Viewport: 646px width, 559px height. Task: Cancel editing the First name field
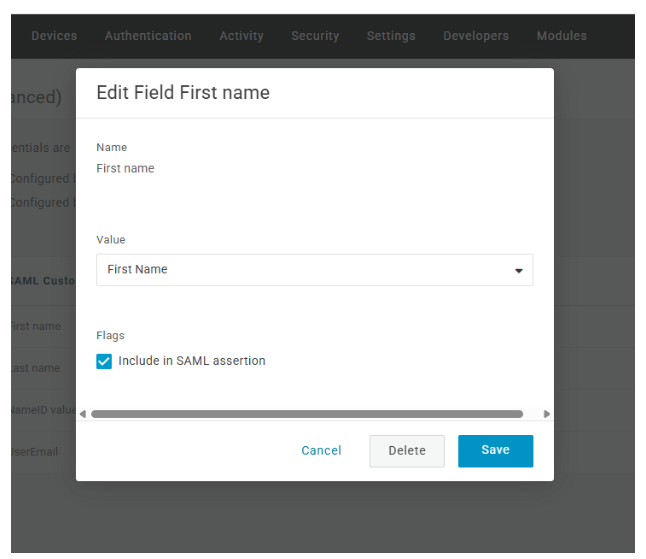coord(321,451)
